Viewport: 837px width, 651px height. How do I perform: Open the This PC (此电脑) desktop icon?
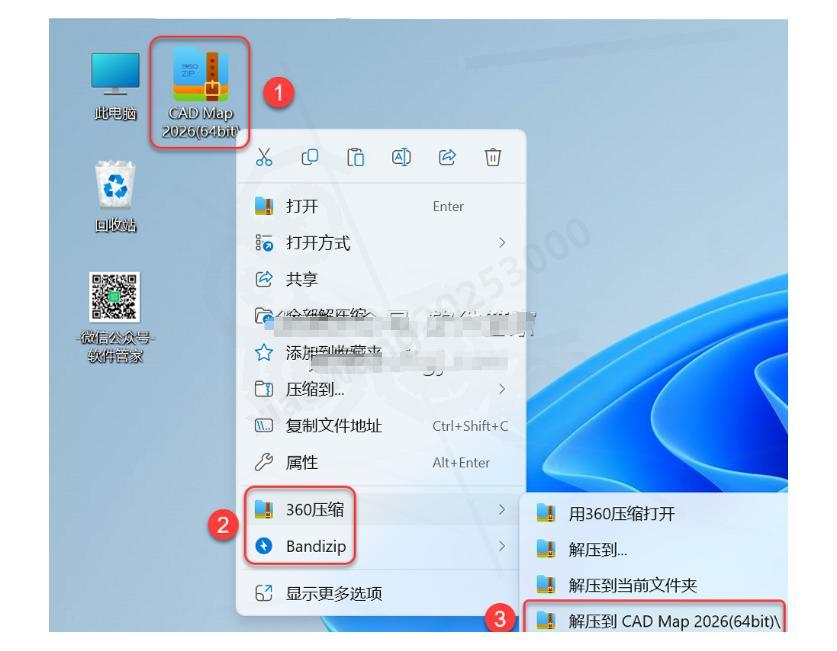115,85
